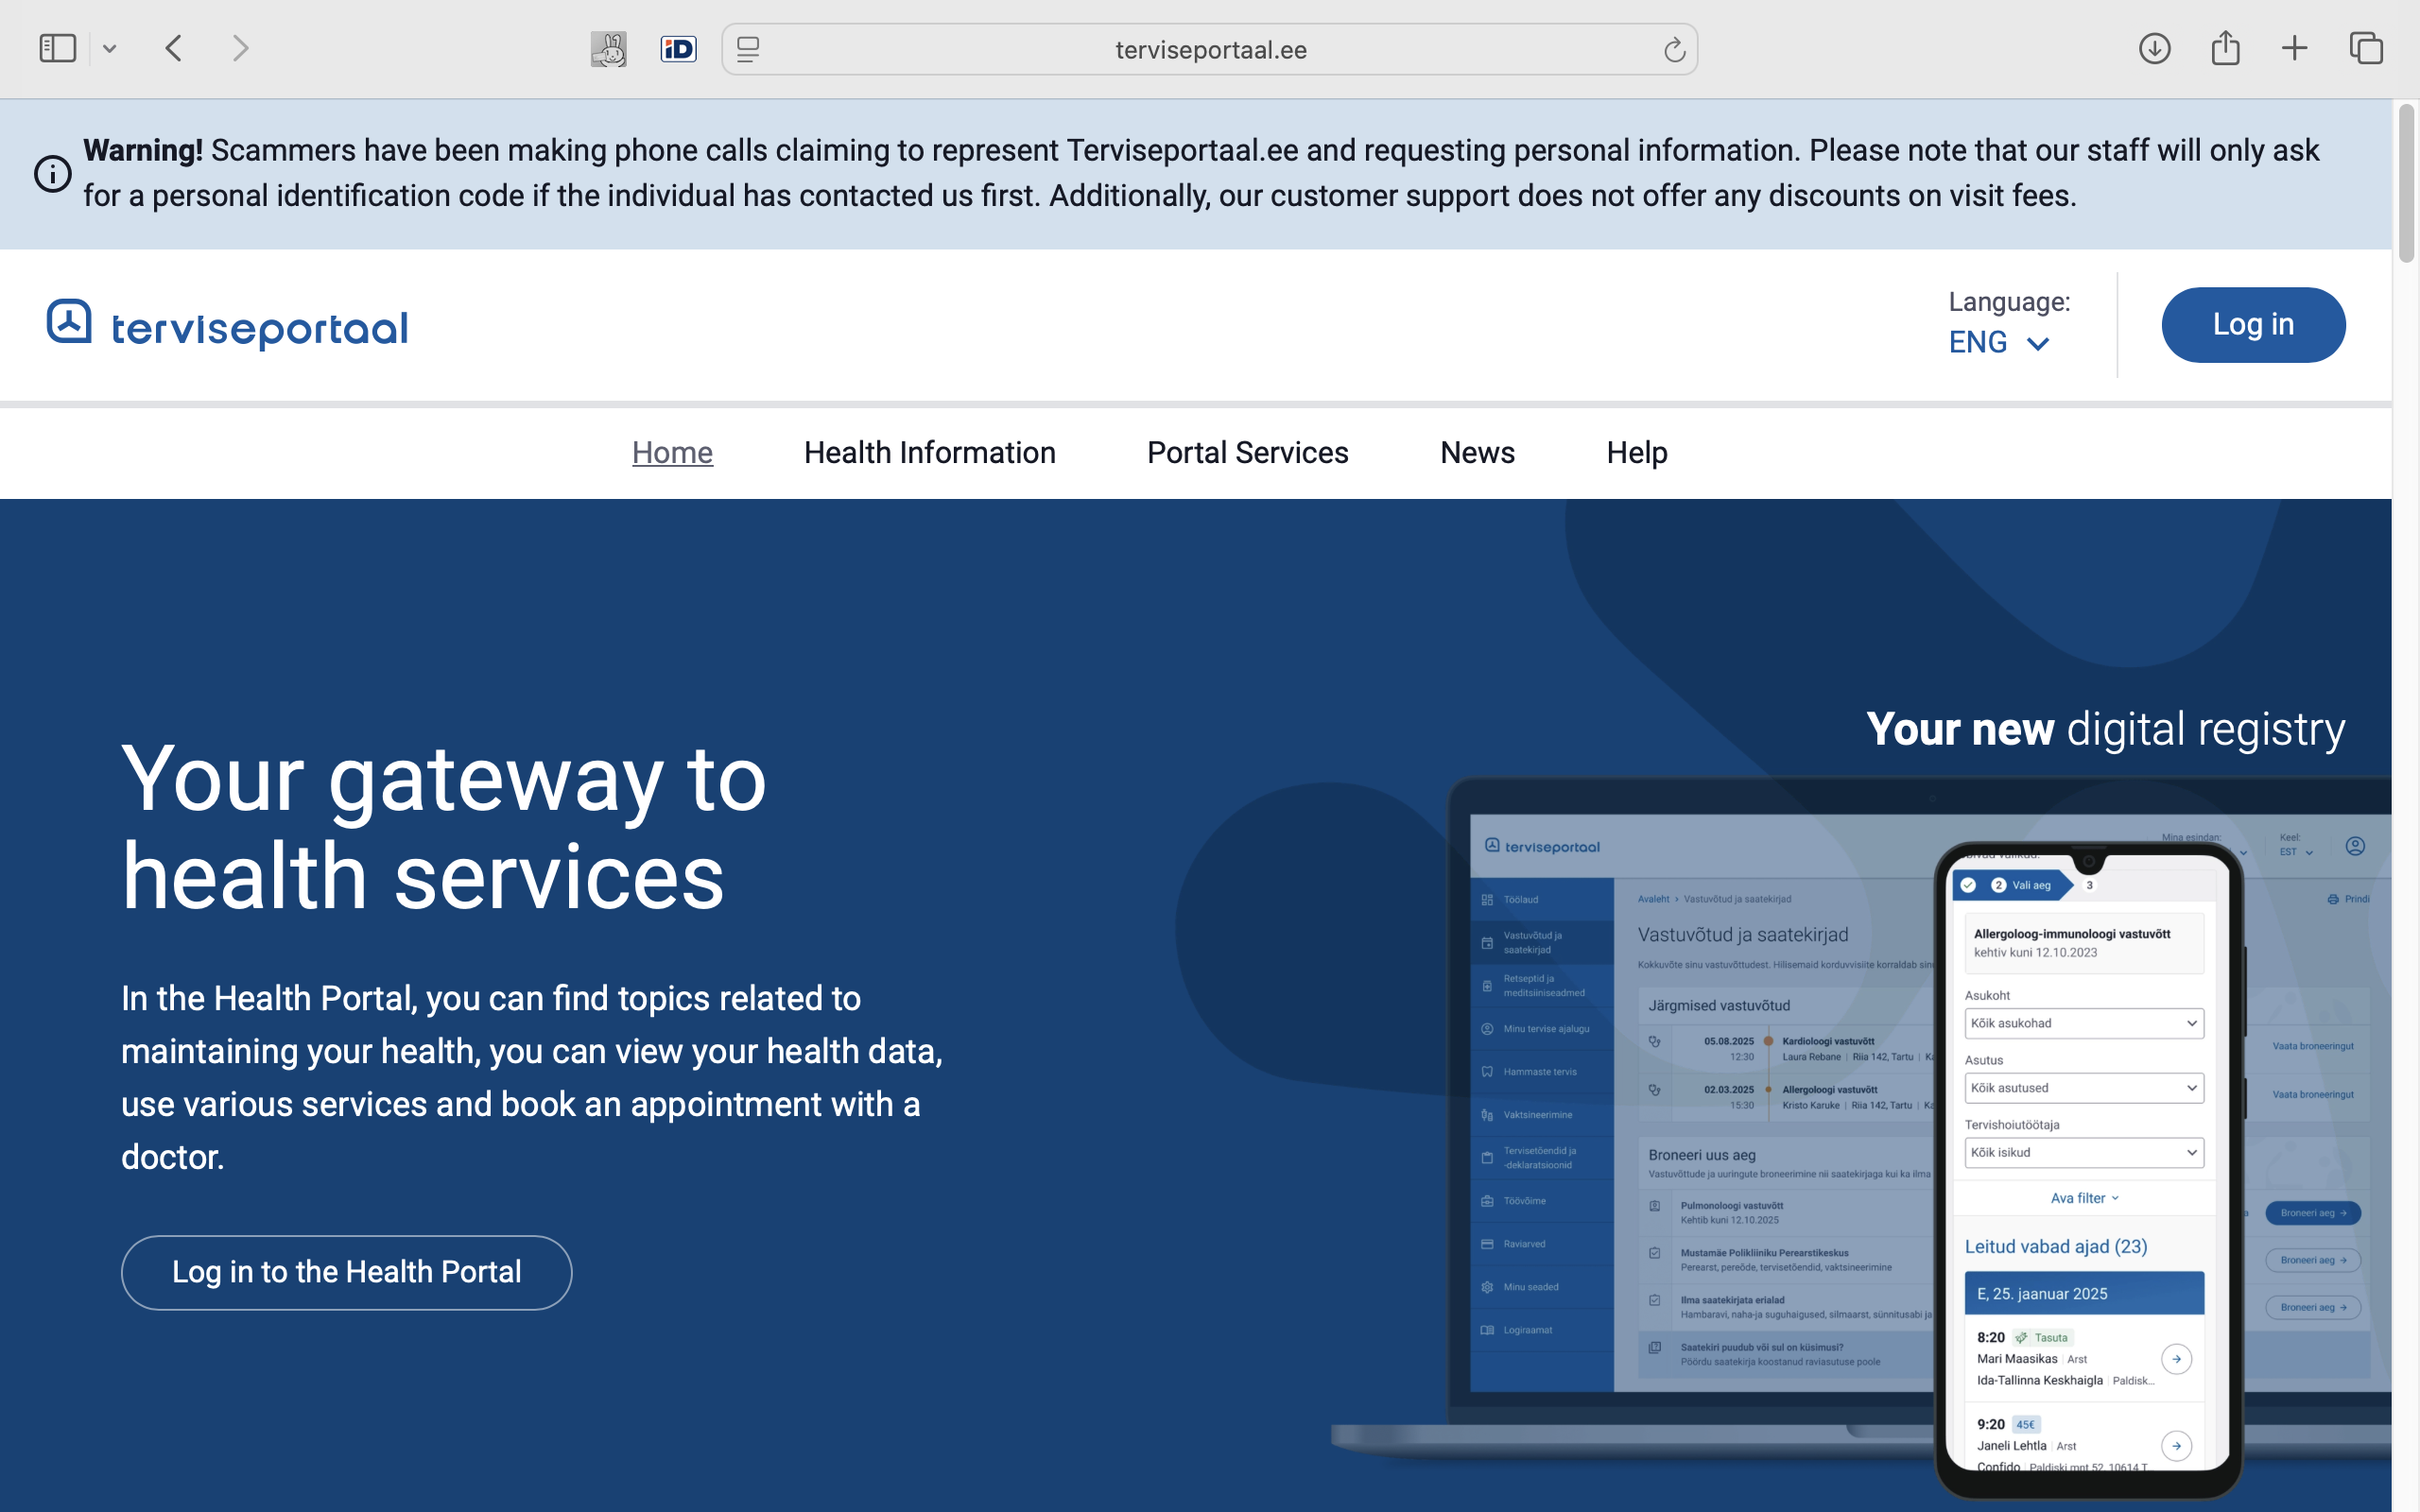
Task: Open the Home menu item
Action: (672, 453)
